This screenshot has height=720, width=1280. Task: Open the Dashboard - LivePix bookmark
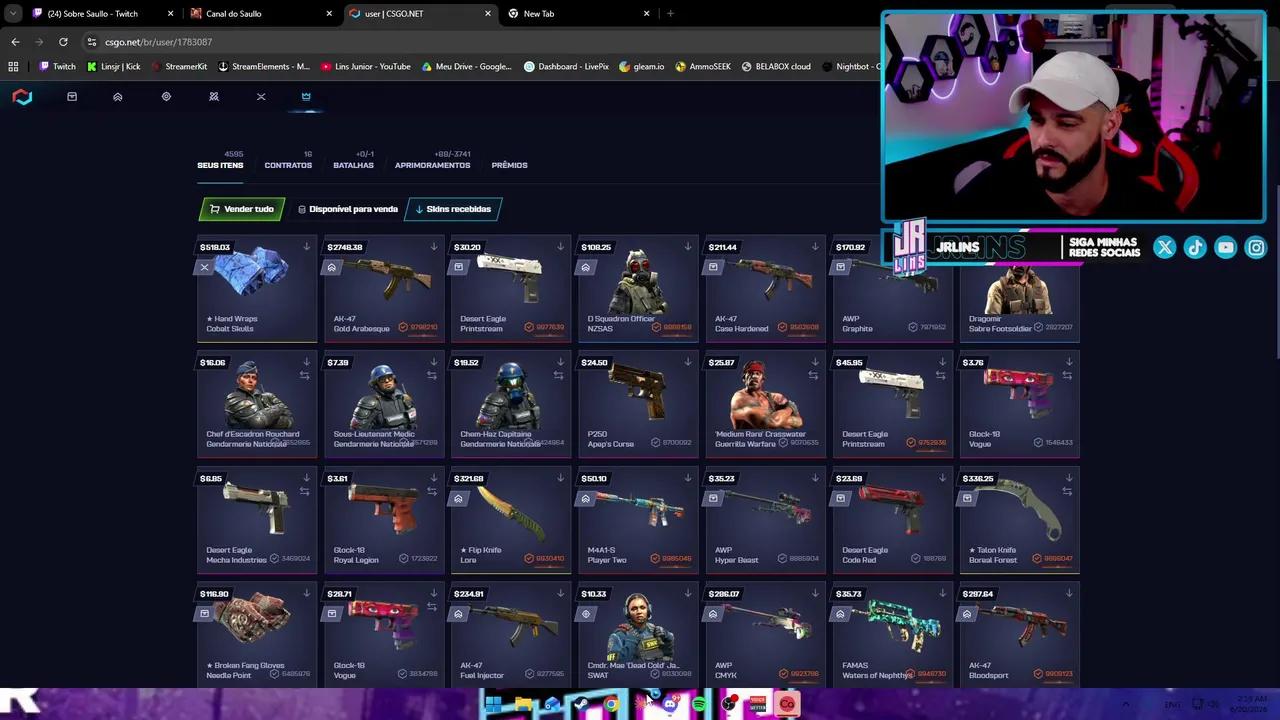tap(567, 67)
